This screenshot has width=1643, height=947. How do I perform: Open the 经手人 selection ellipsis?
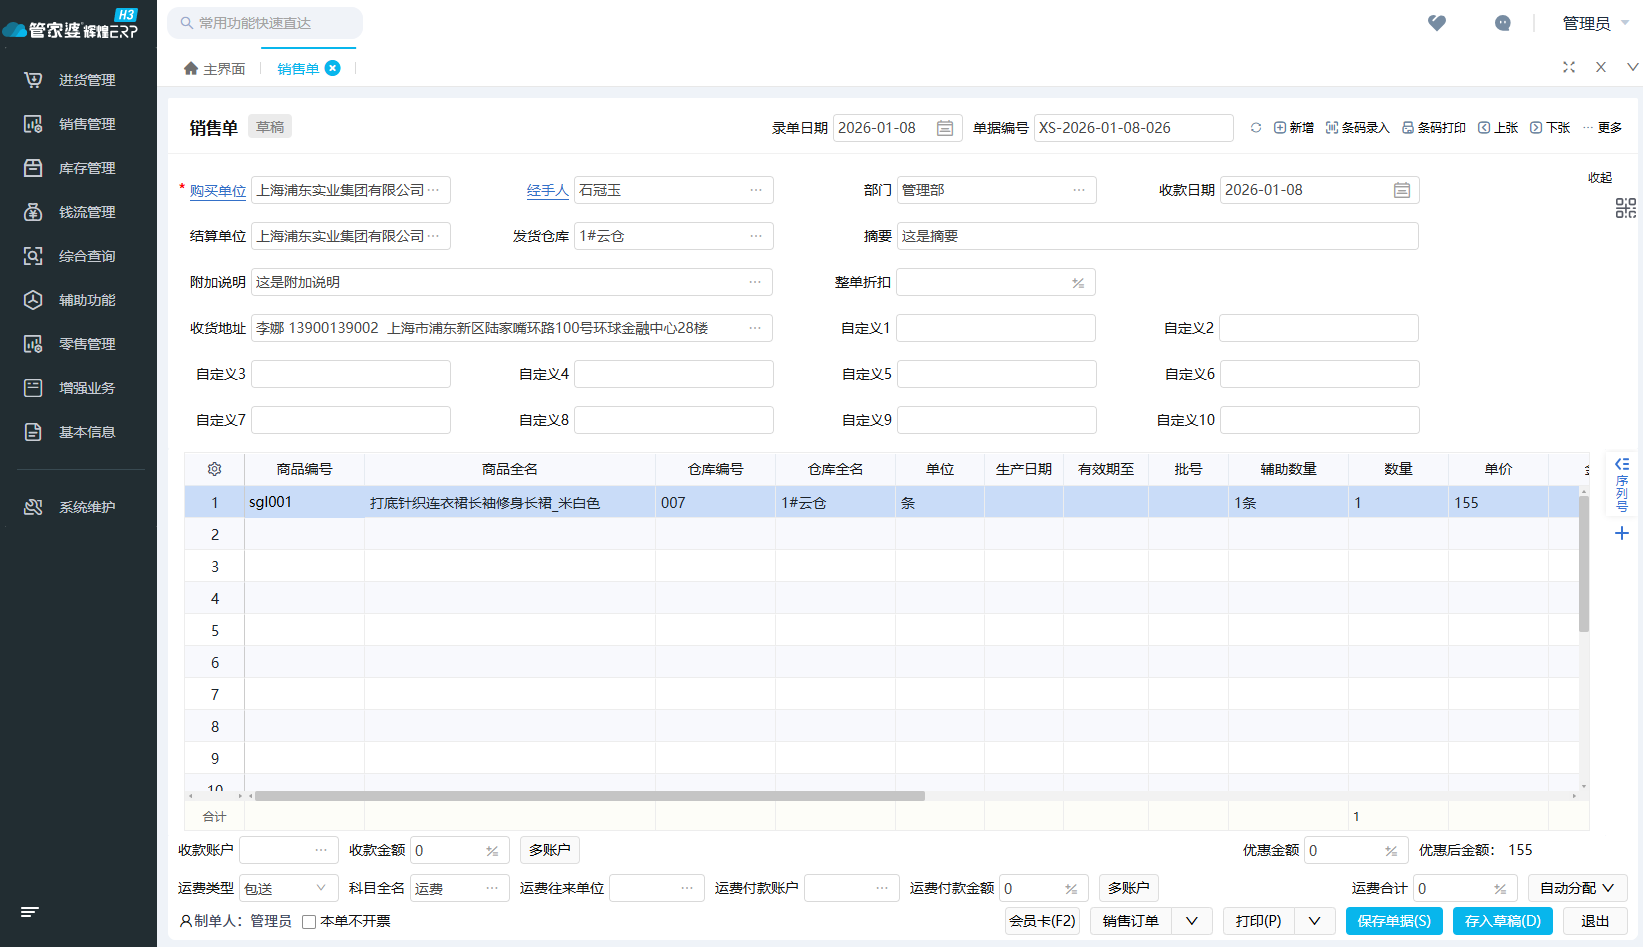[756, 190]
